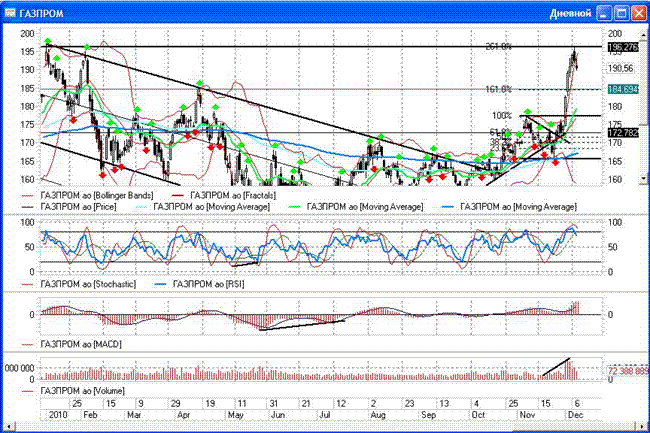
Task: Select the Bollinger Bands legend entry
Action: (x=97, y=195)
